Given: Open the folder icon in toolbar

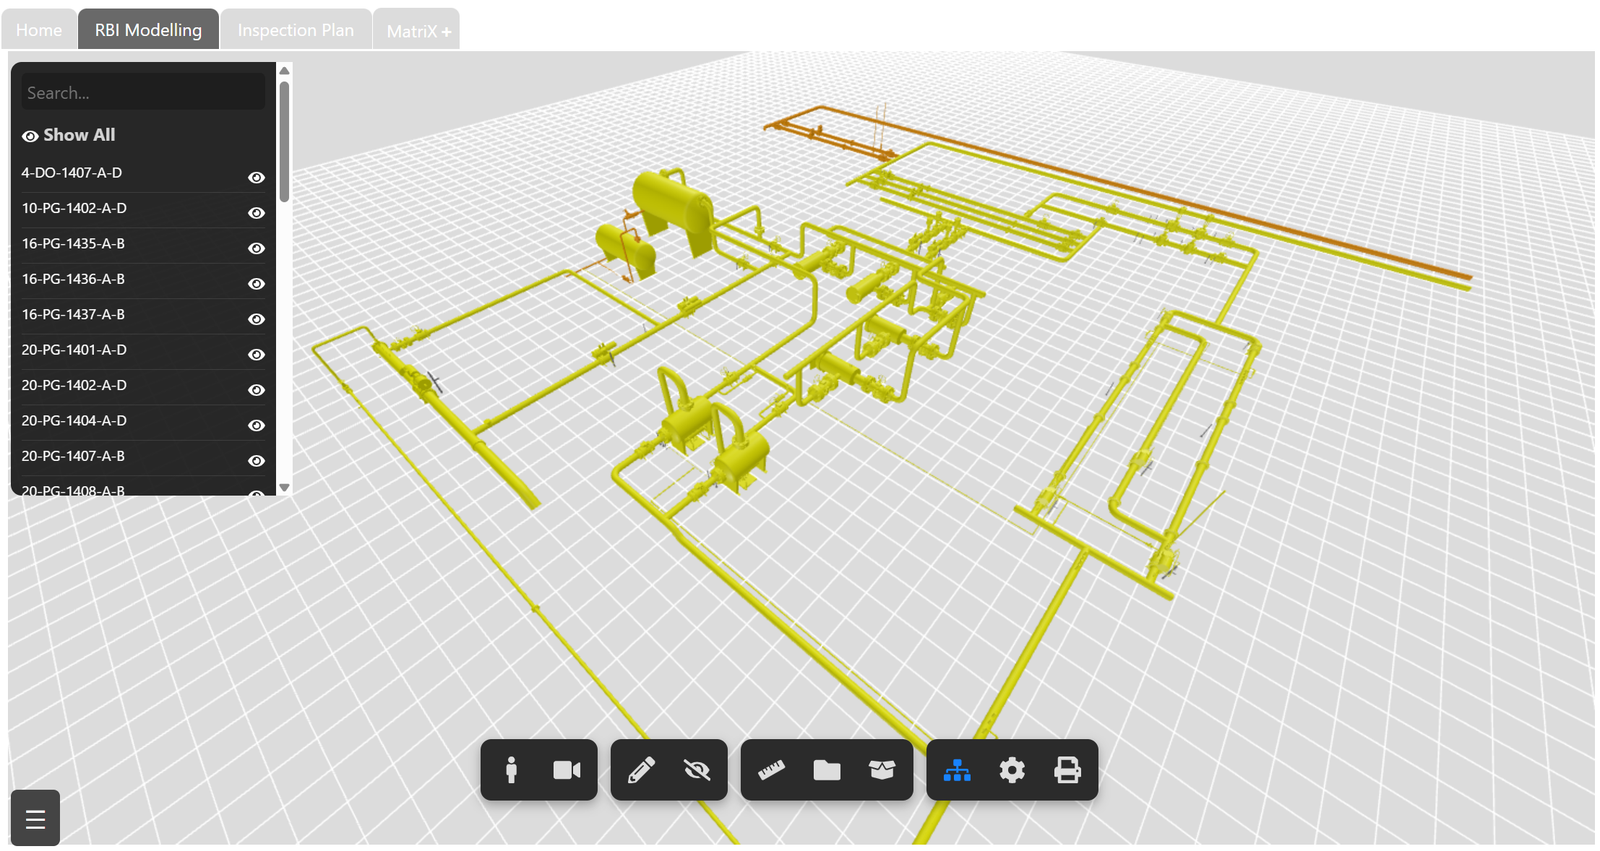Looking at the screenshot, I should 827,770.
